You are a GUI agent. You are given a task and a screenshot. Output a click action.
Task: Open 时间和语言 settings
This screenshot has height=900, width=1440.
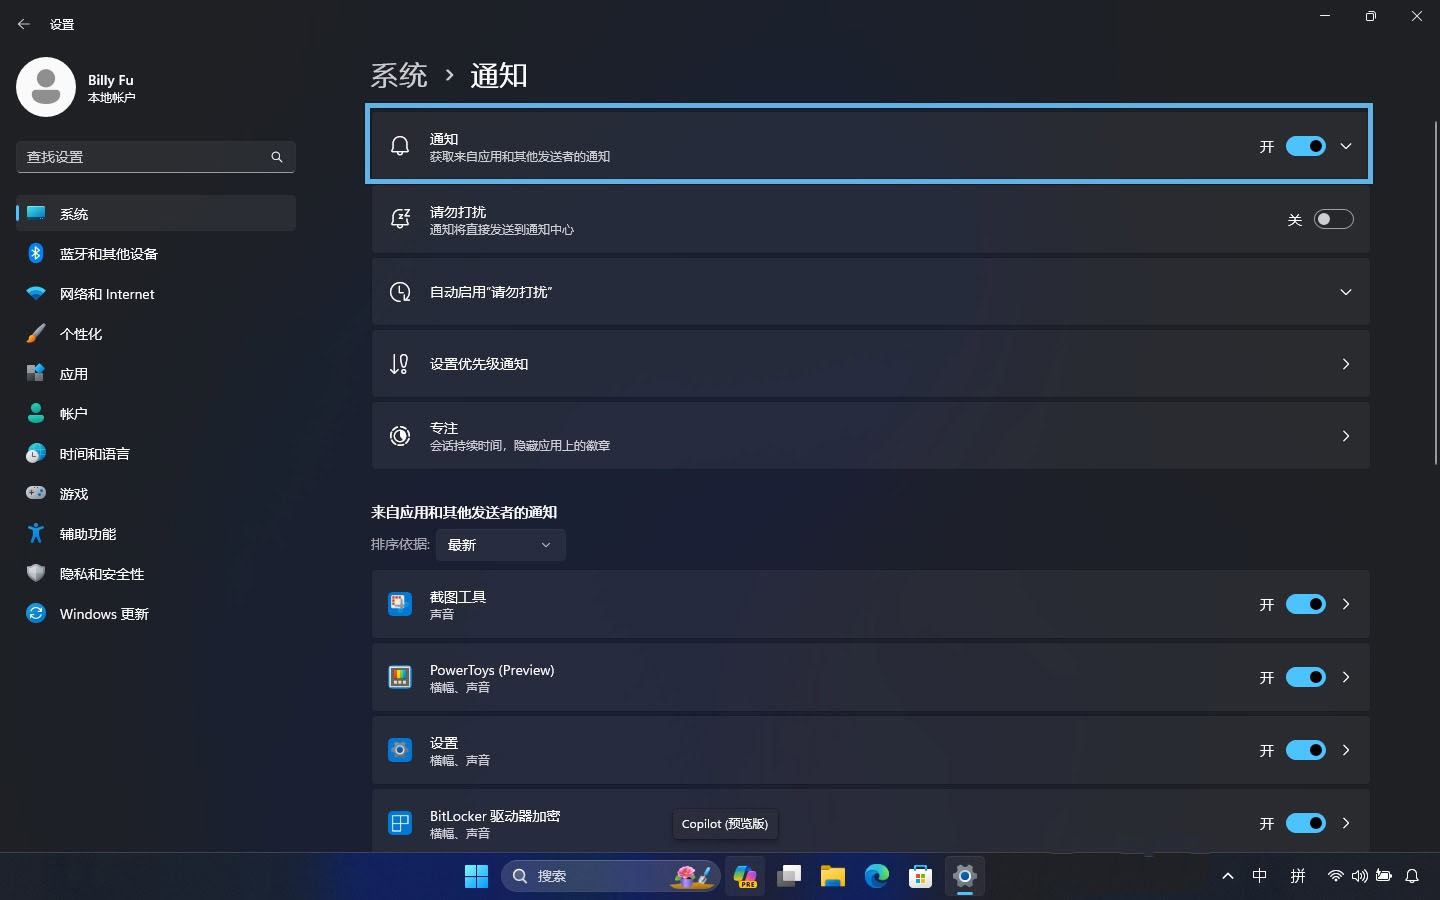click(156, 454)
